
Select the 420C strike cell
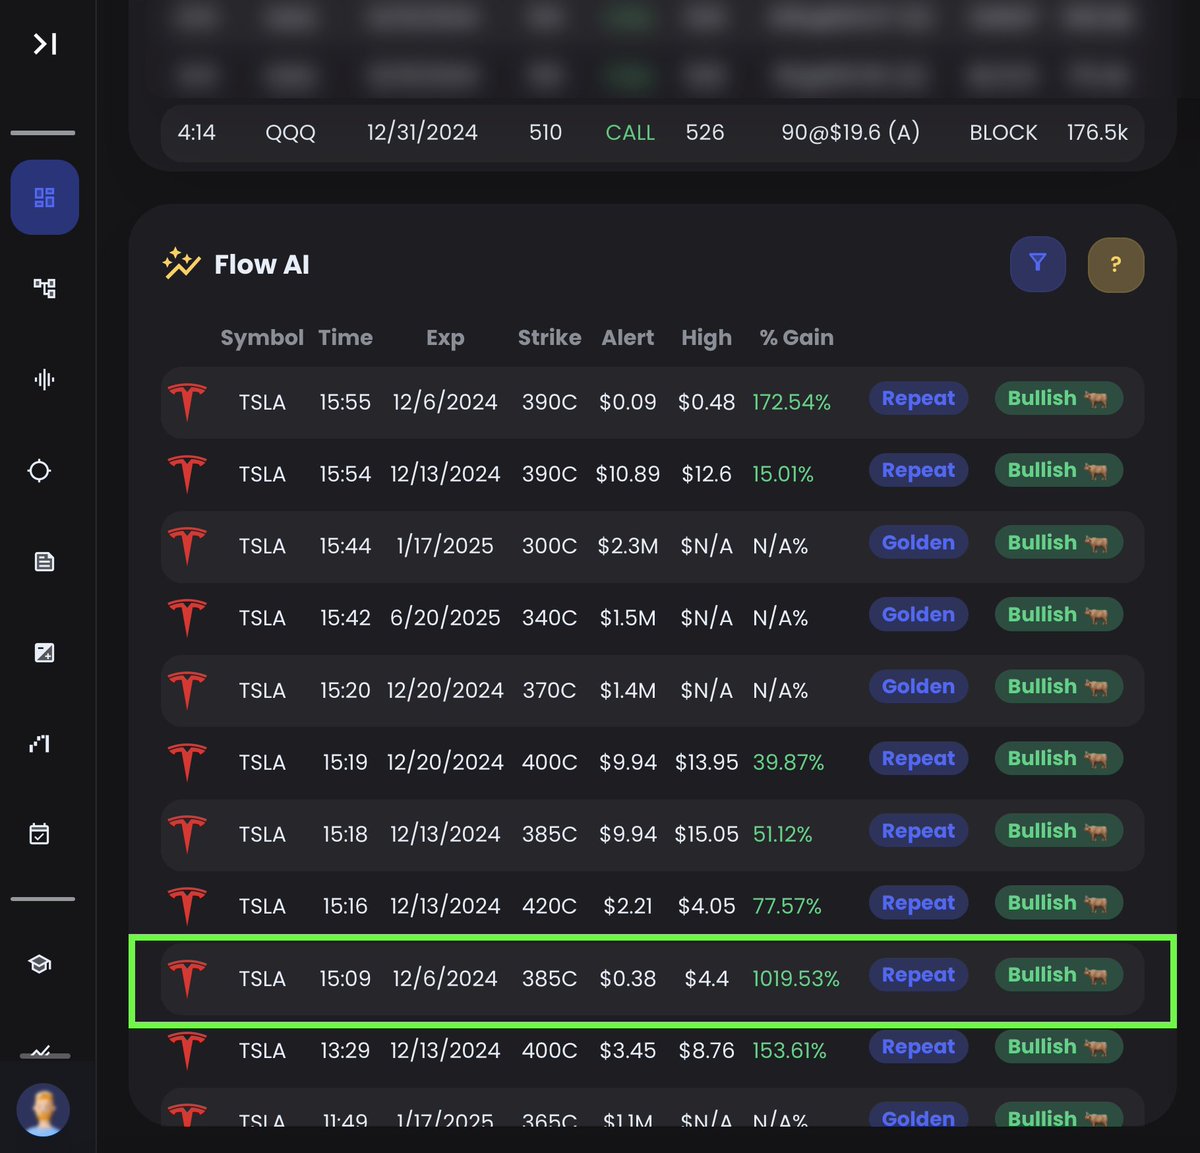[x=549, y=906]
